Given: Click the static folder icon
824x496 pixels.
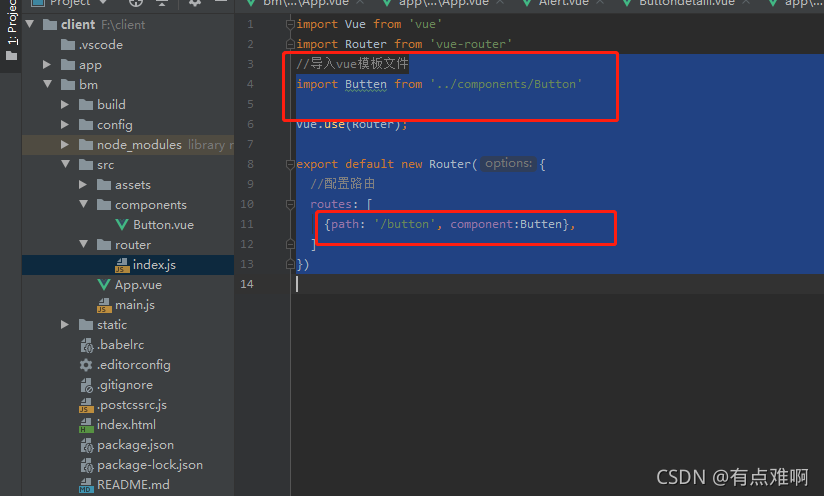Looking at the screenshot, I should click(86, 325).
